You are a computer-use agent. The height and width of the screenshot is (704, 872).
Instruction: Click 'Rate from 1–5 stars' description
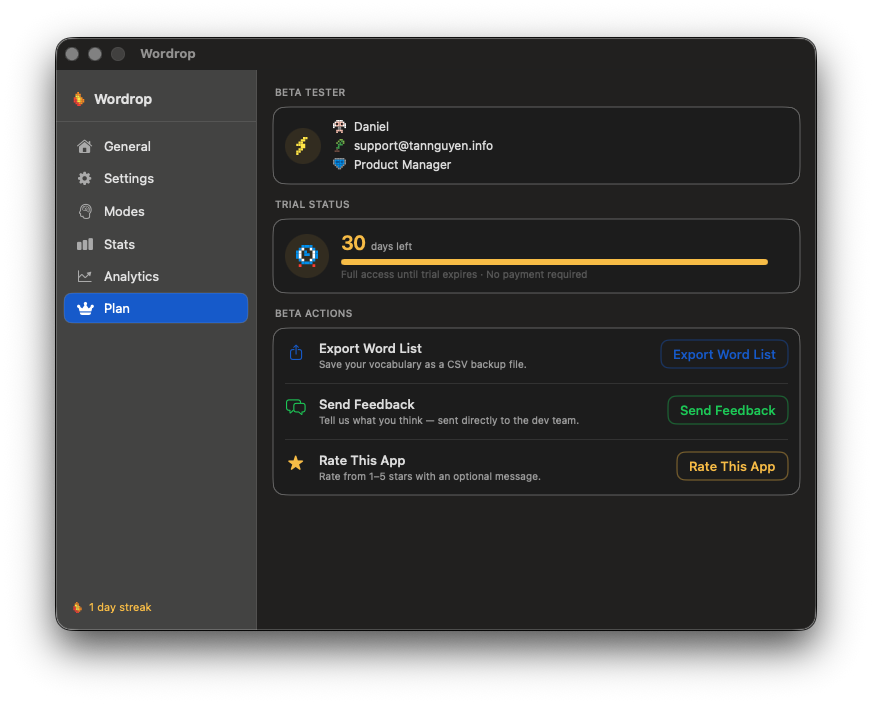(x=429, y=477)
